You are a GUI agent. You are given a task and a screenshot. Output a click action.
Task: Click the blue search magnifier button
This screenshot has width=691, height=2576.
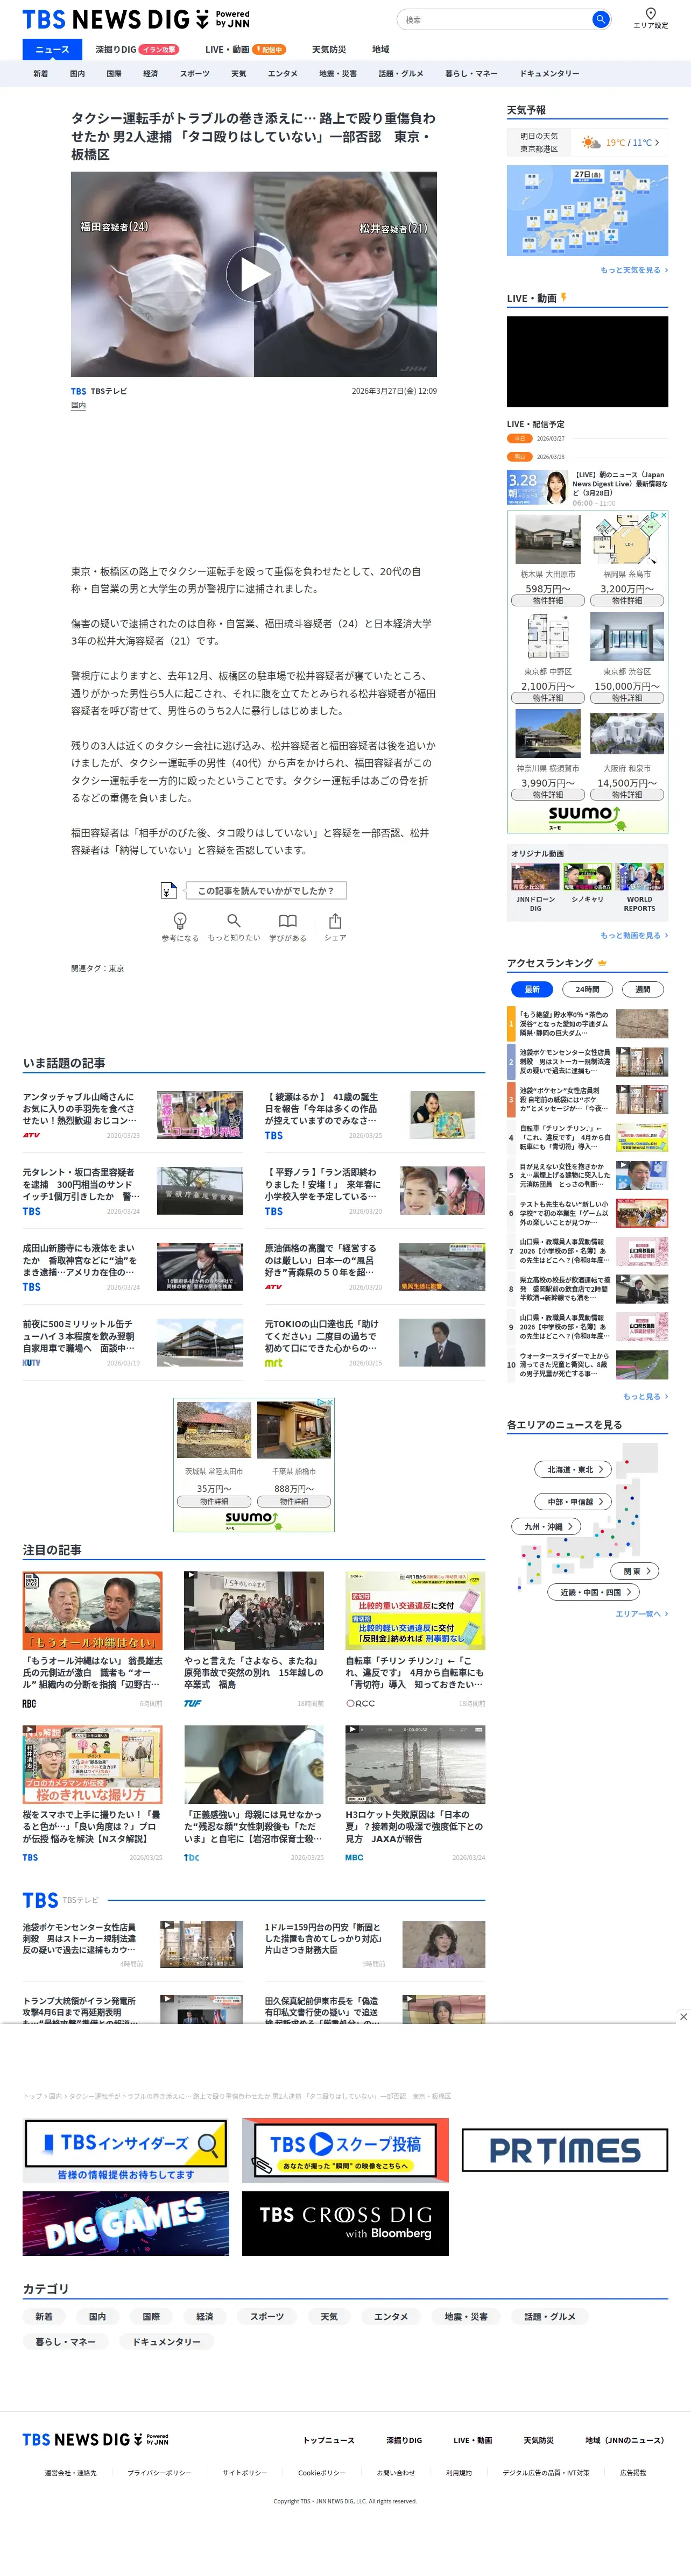pos(600,19)
